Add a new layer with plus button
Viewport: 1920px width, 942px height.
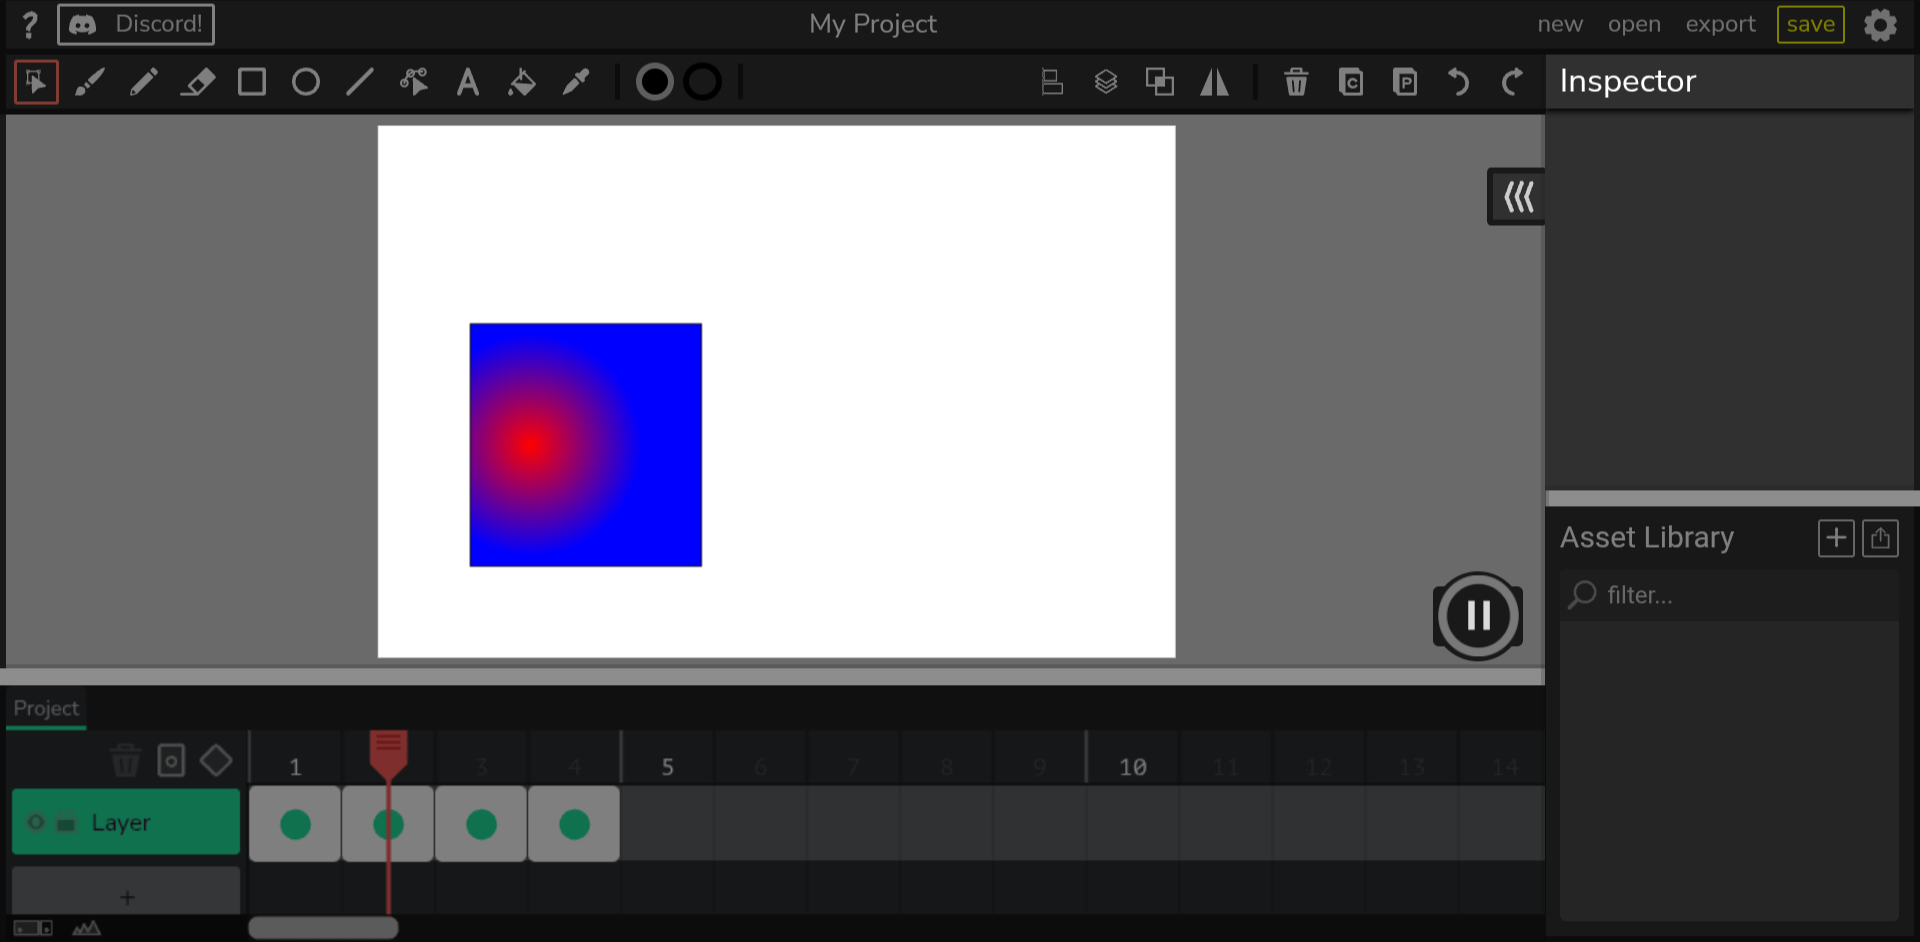point(126,896)
